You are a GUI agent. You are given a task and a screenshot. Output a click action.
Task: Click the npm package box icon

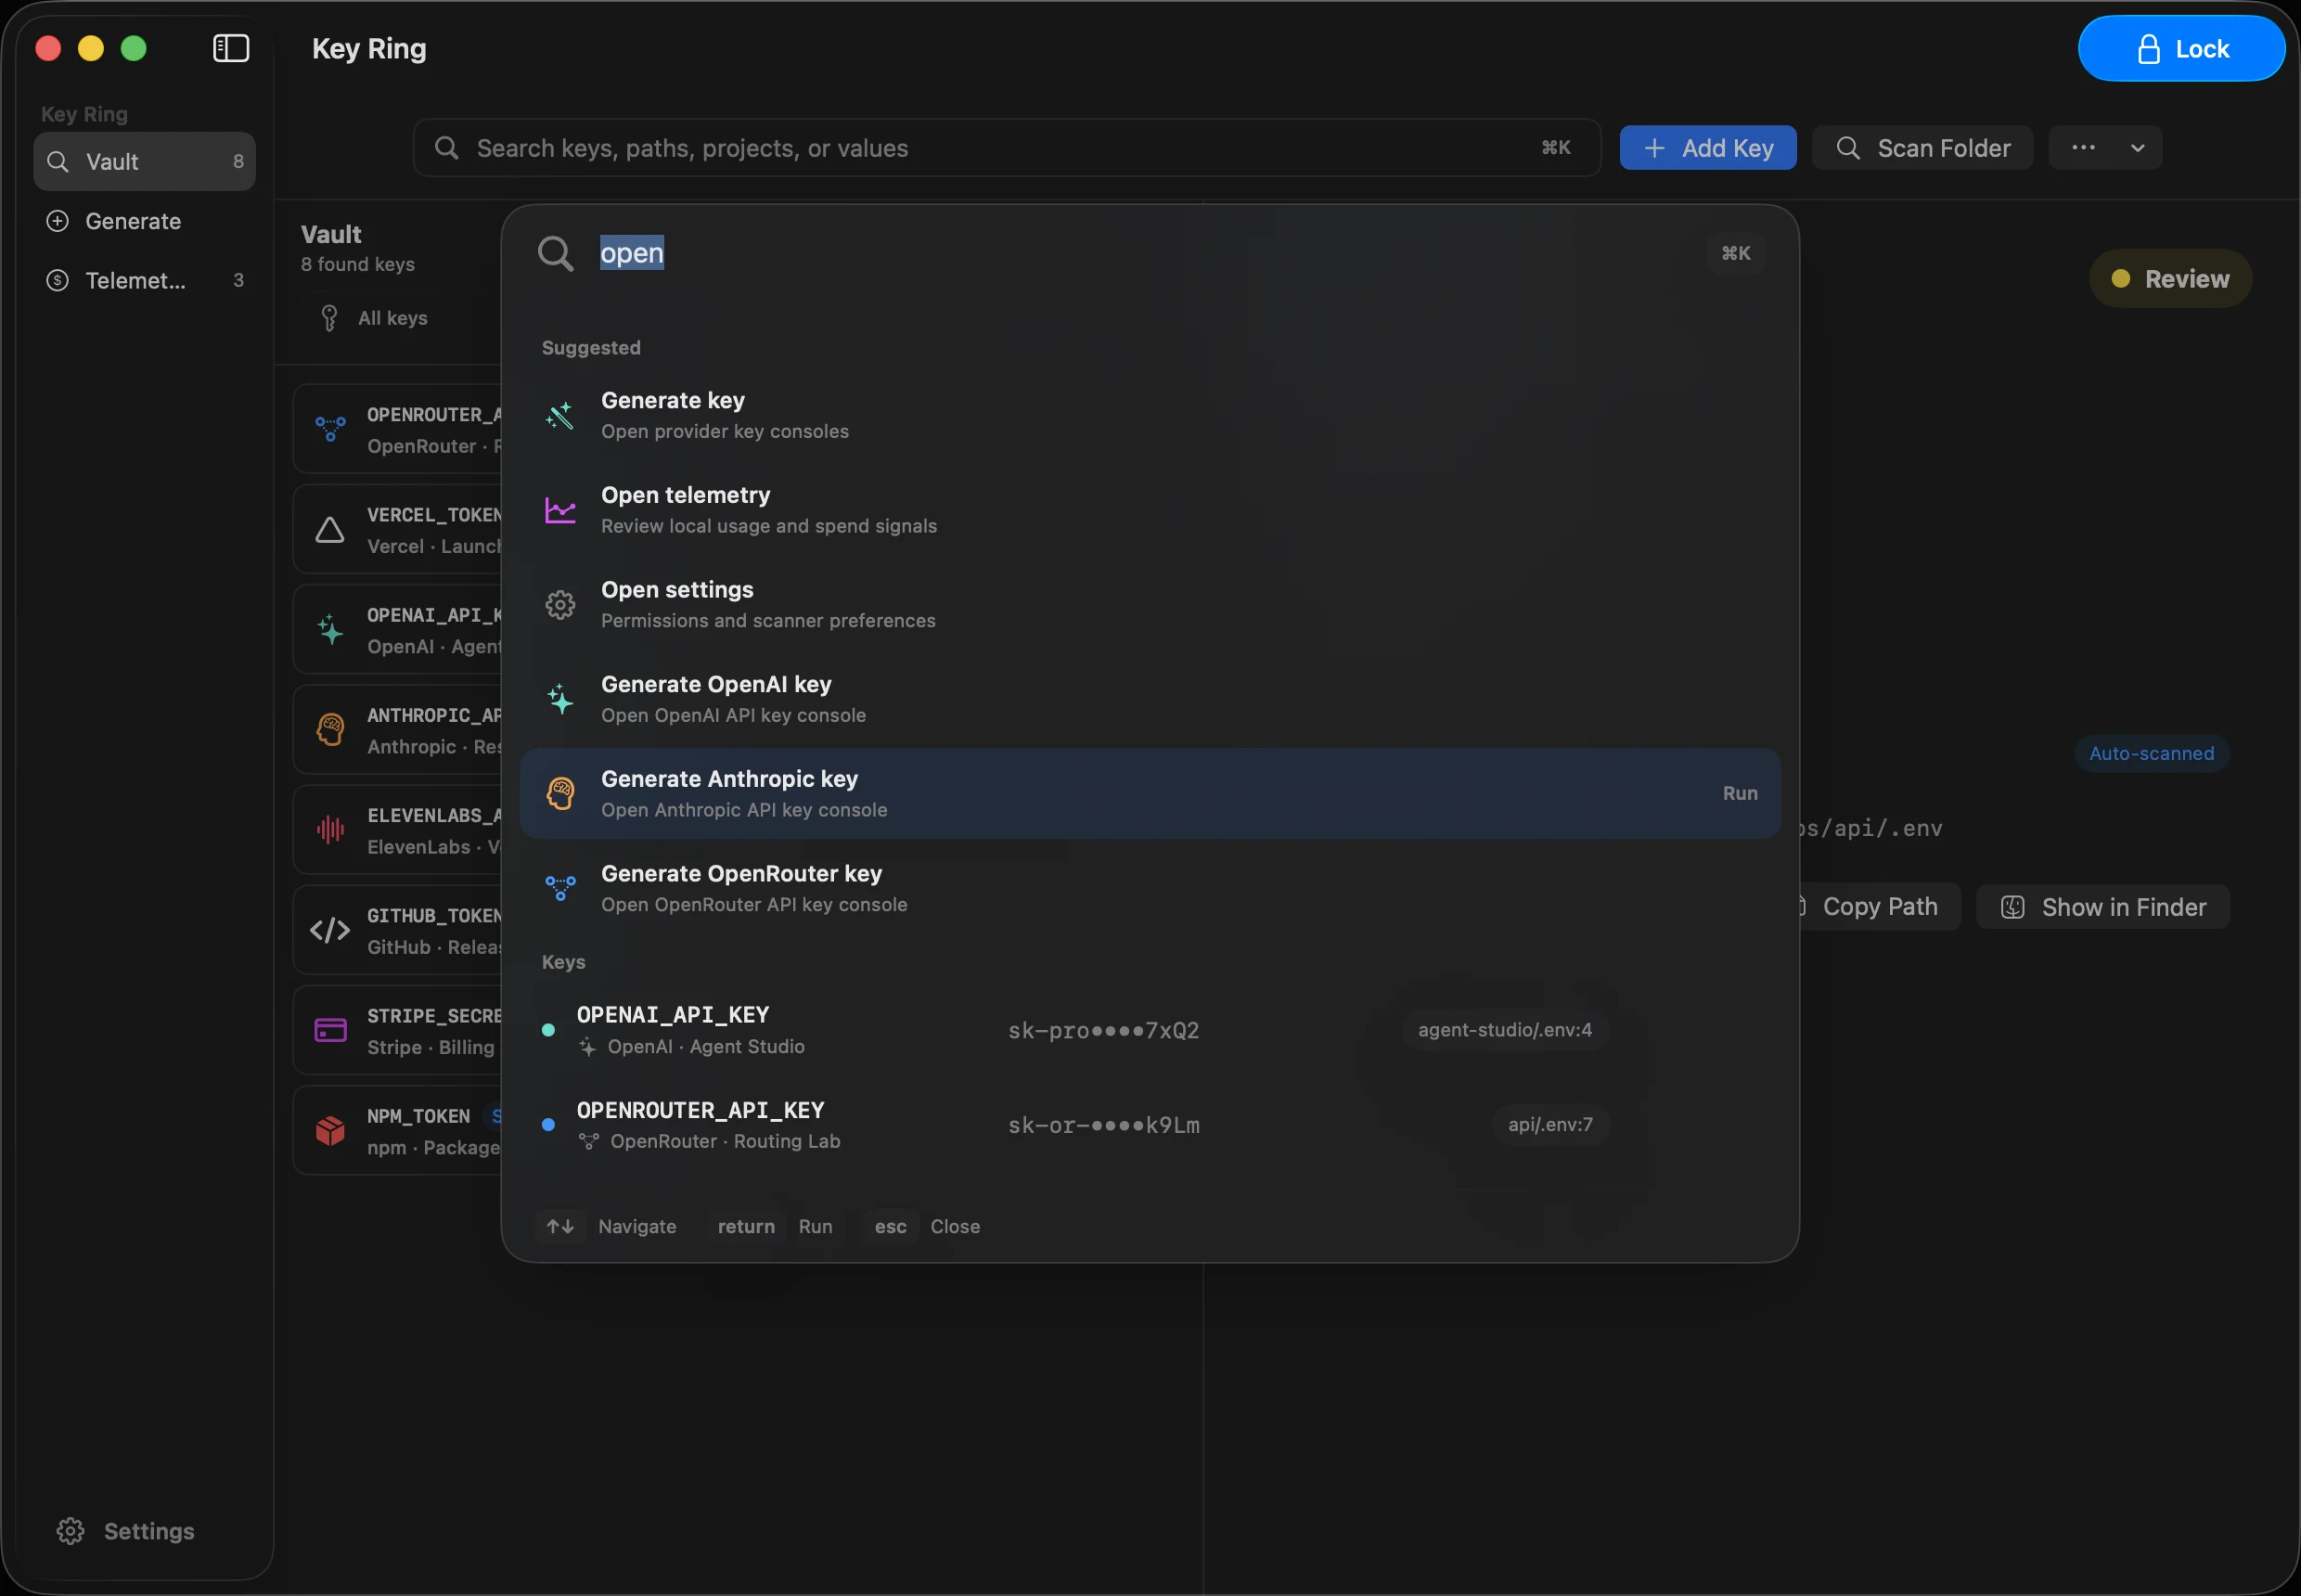click(330, 1130)
